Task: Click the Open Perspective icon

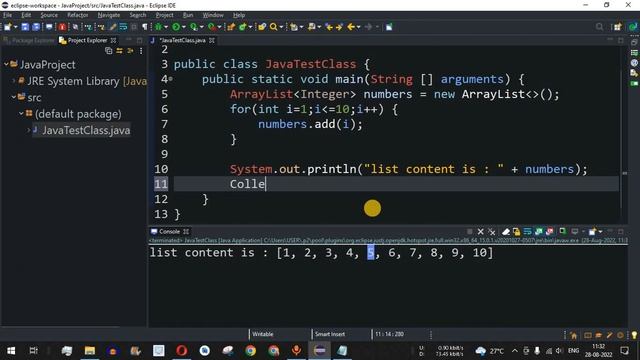Action: click(x=617, y=27)
